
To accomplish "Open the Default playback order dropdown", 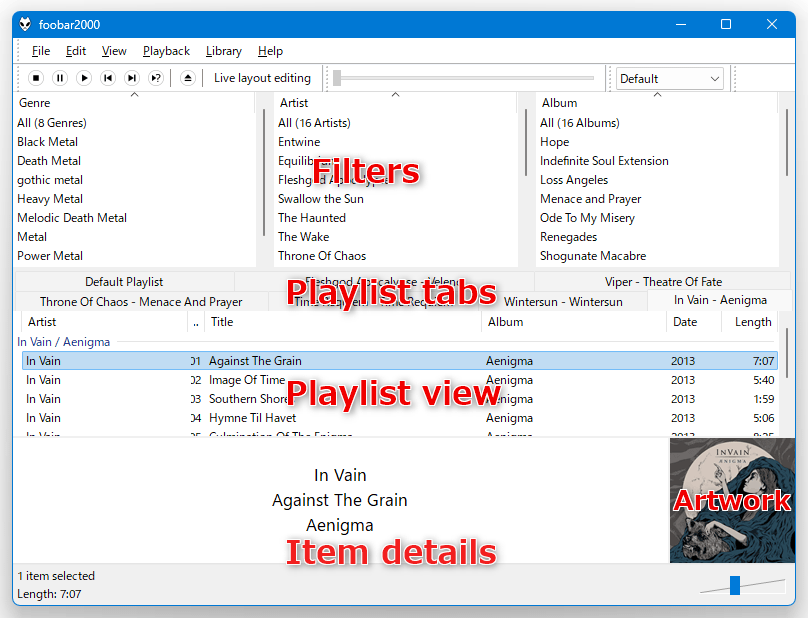I will tap(669, 79).
